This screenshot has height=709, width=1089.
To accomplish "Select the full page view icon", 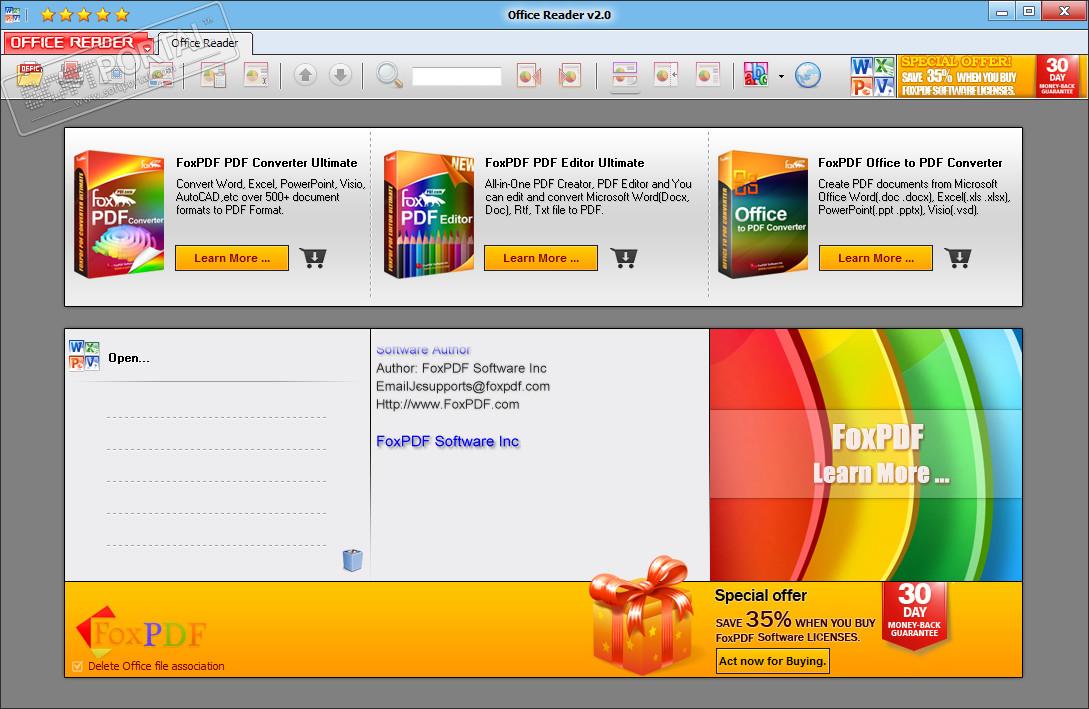I will (708, 74).
